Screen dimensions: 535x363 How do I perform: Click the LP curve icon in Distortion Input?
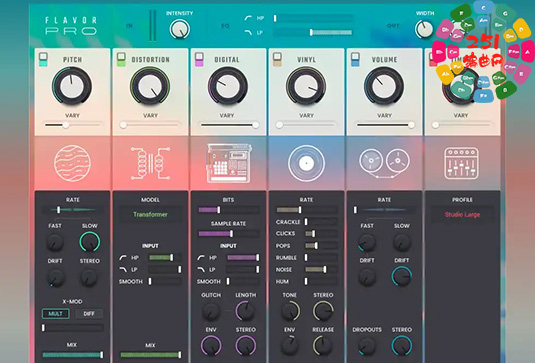pos(123,270)
